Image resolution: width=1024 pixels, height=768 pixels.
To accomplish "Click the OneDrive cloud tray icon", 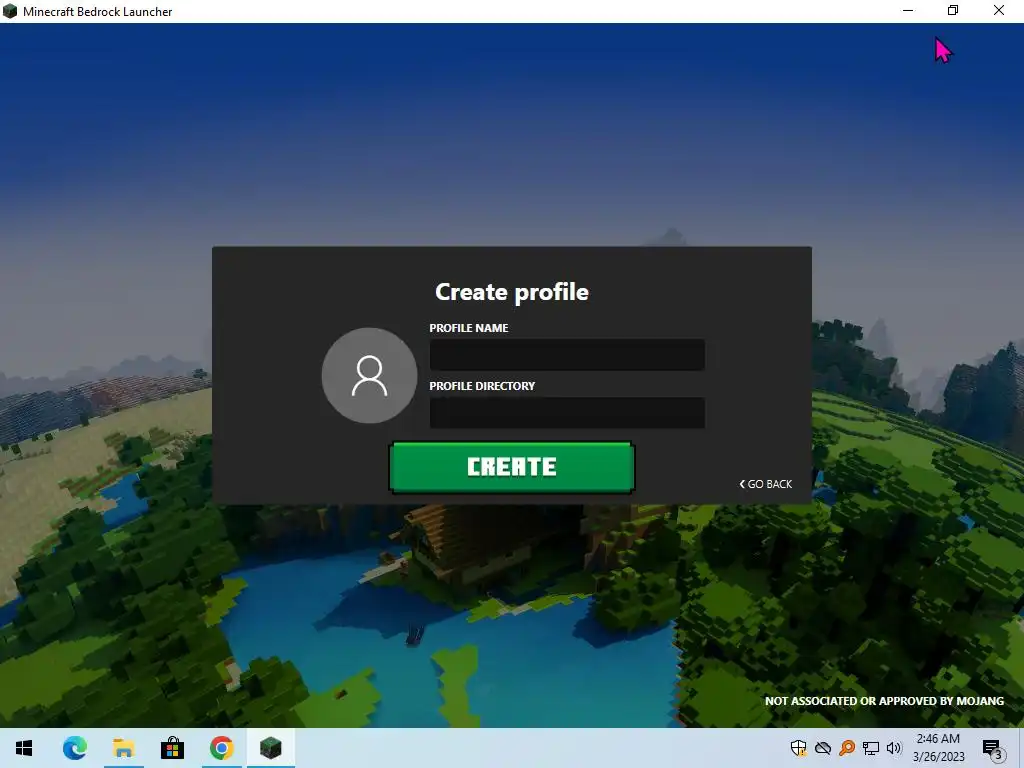I will [x=823, y=748].
